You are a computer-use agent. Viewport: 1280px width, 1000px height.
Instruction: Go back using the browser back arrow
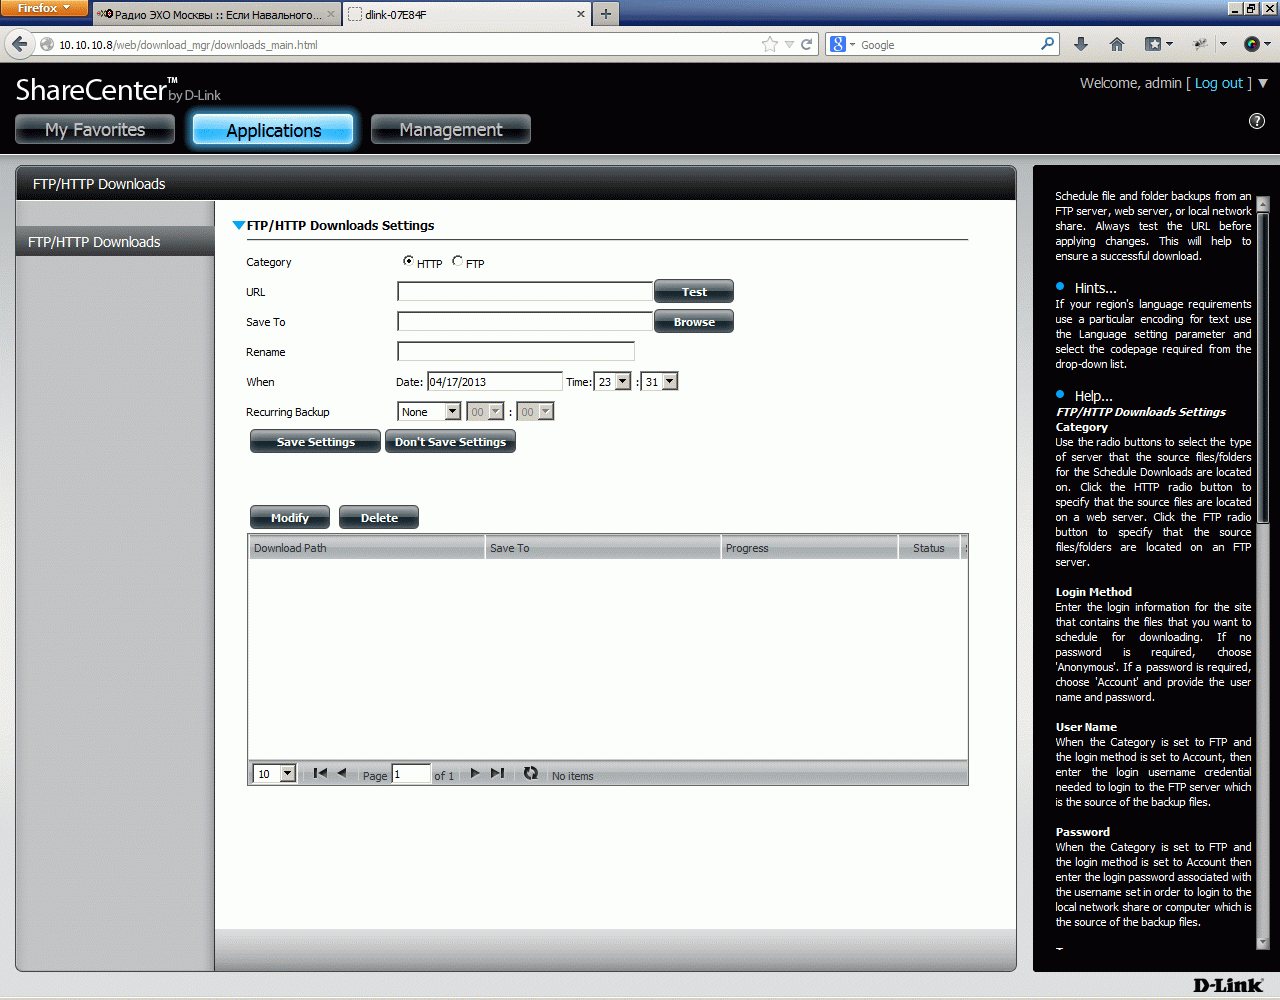(19, 44)
